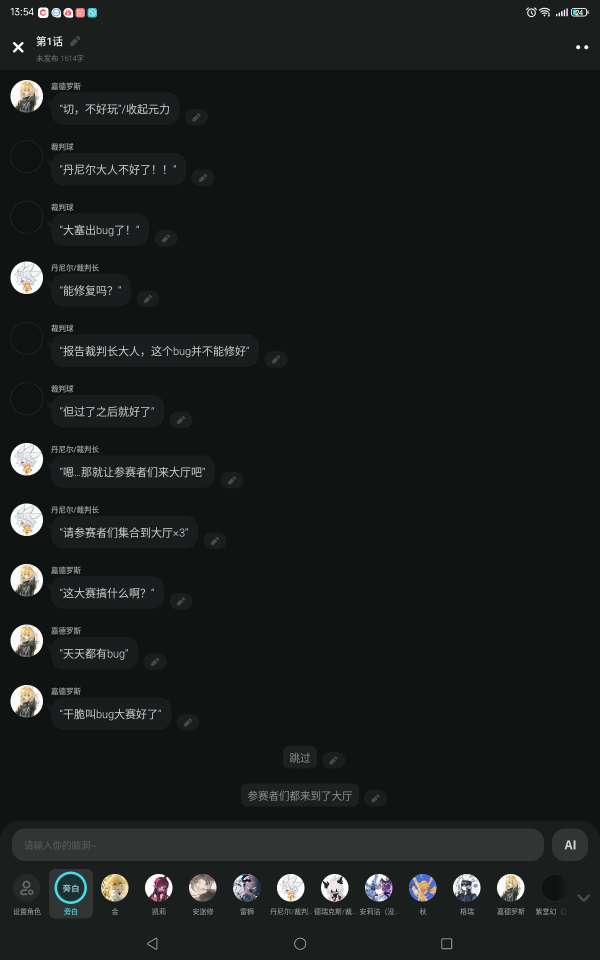Edit the "天天都有bug" message
Screen dimensions: 600x960
(x=155, y=662)
